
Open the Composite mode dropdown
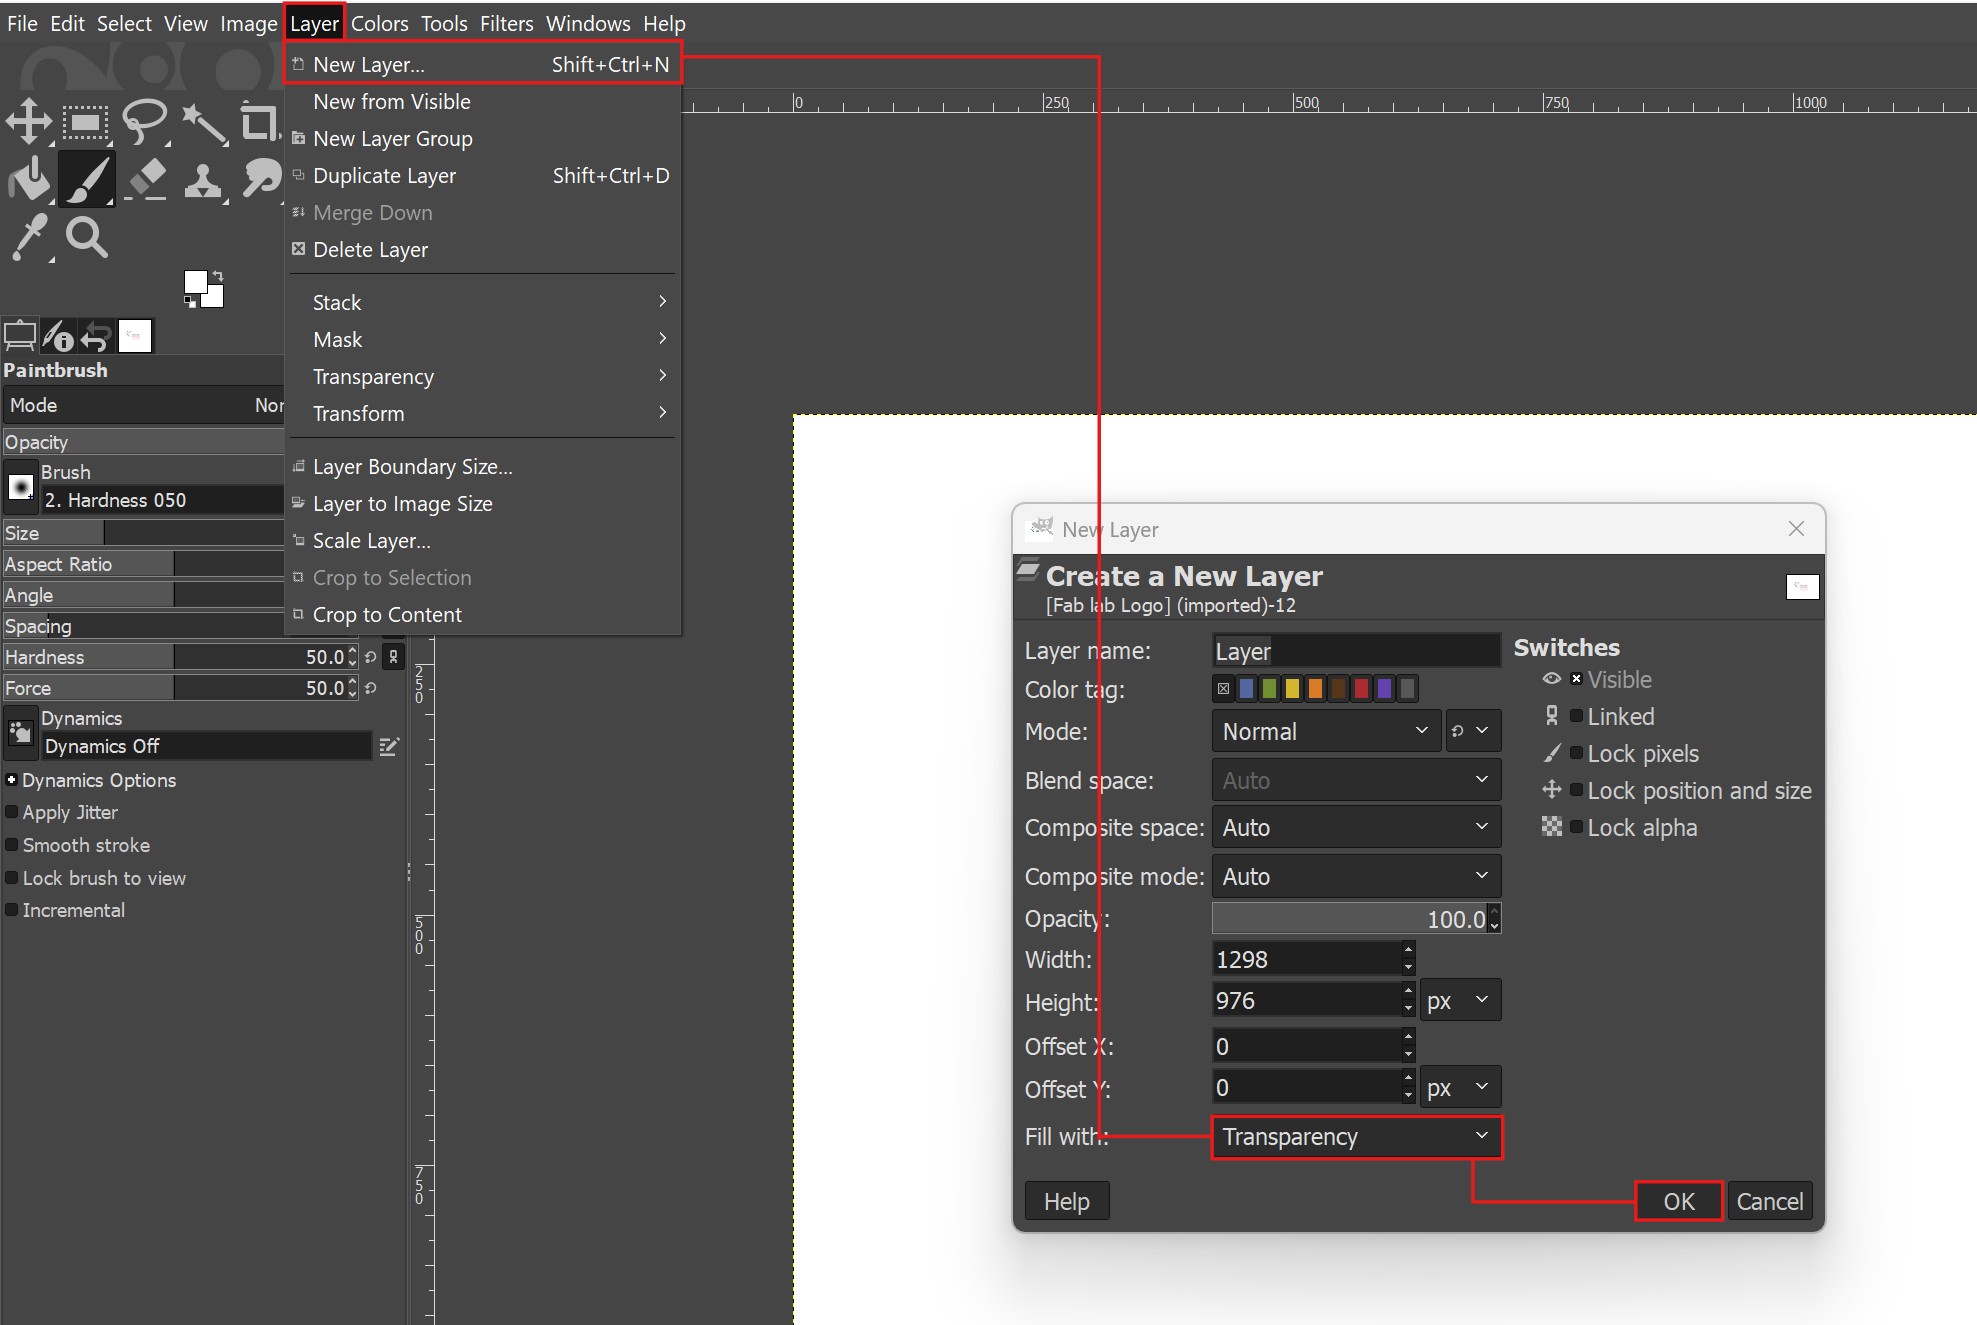(x=1356, y=876)
